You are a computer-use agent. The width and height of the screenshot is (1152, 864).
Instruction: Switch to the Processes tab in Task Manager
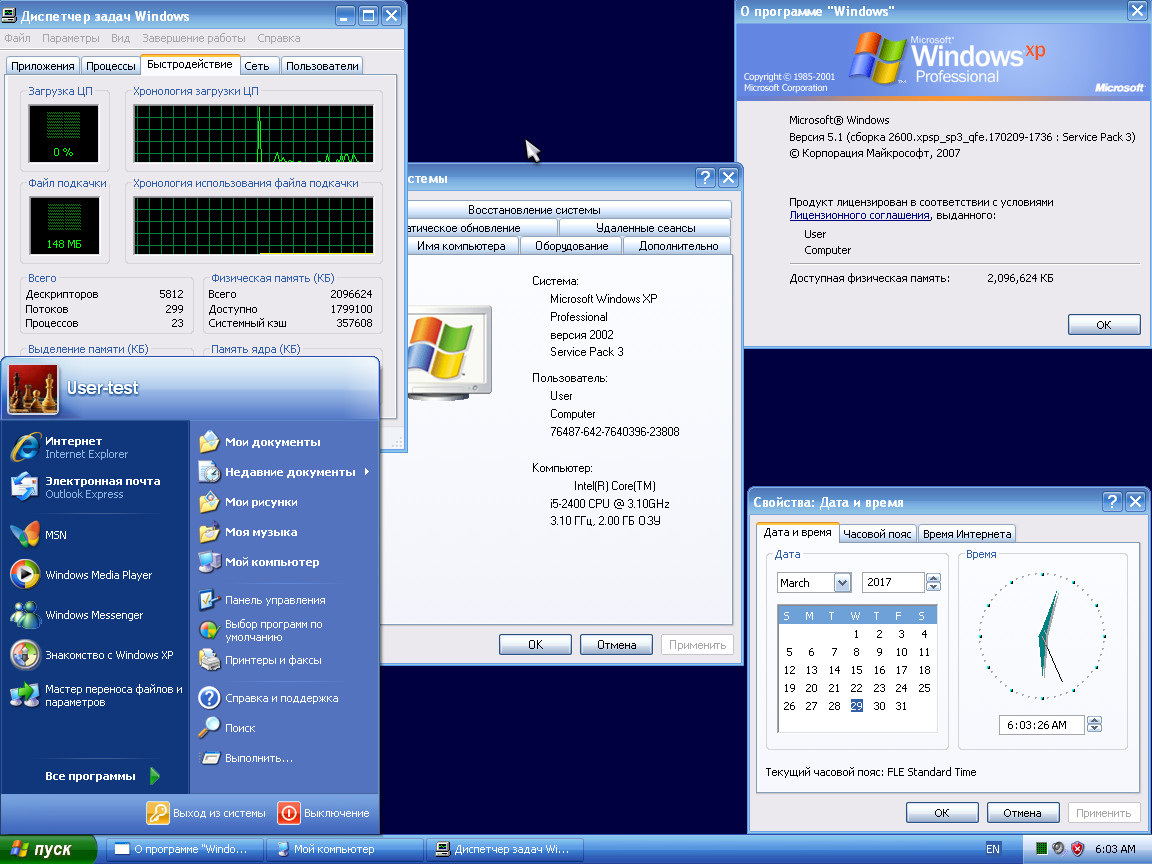111,66
